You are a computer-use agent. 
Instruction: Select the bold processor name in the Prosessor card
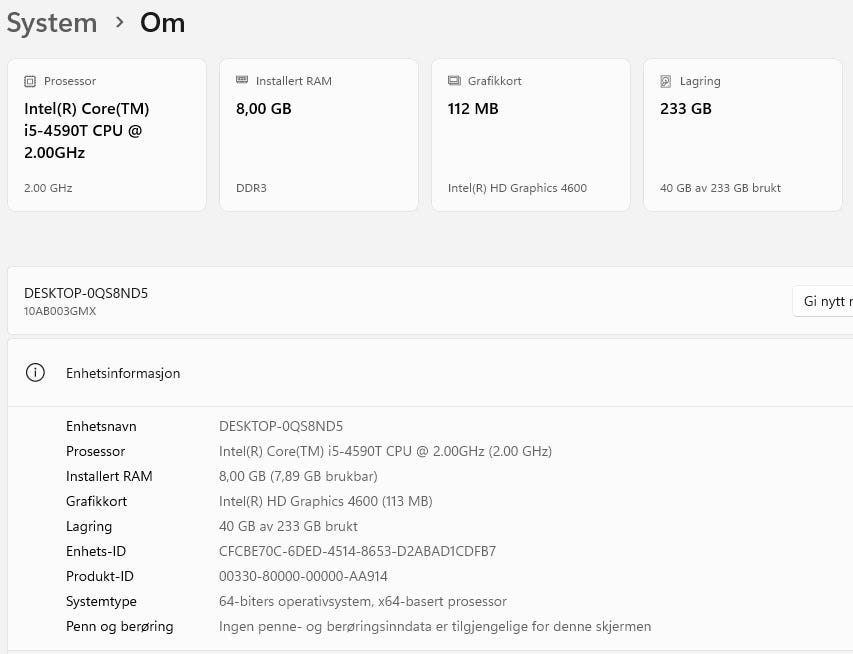(86, 131)
